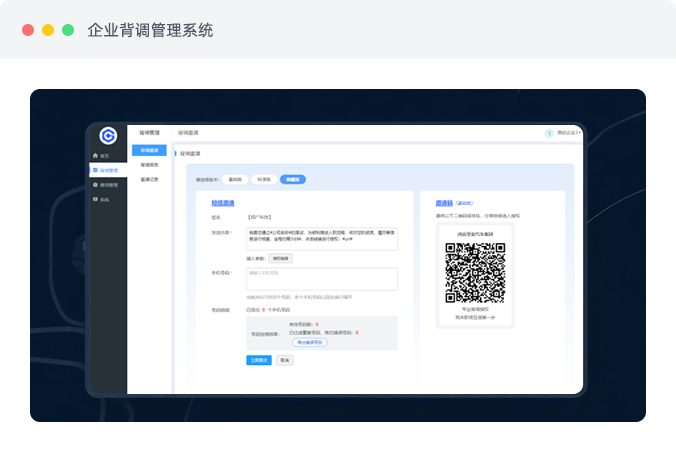This screenshot has height=452, width=676.
Task: Open the 背调报告 submenu item
Action: (149, 164)
